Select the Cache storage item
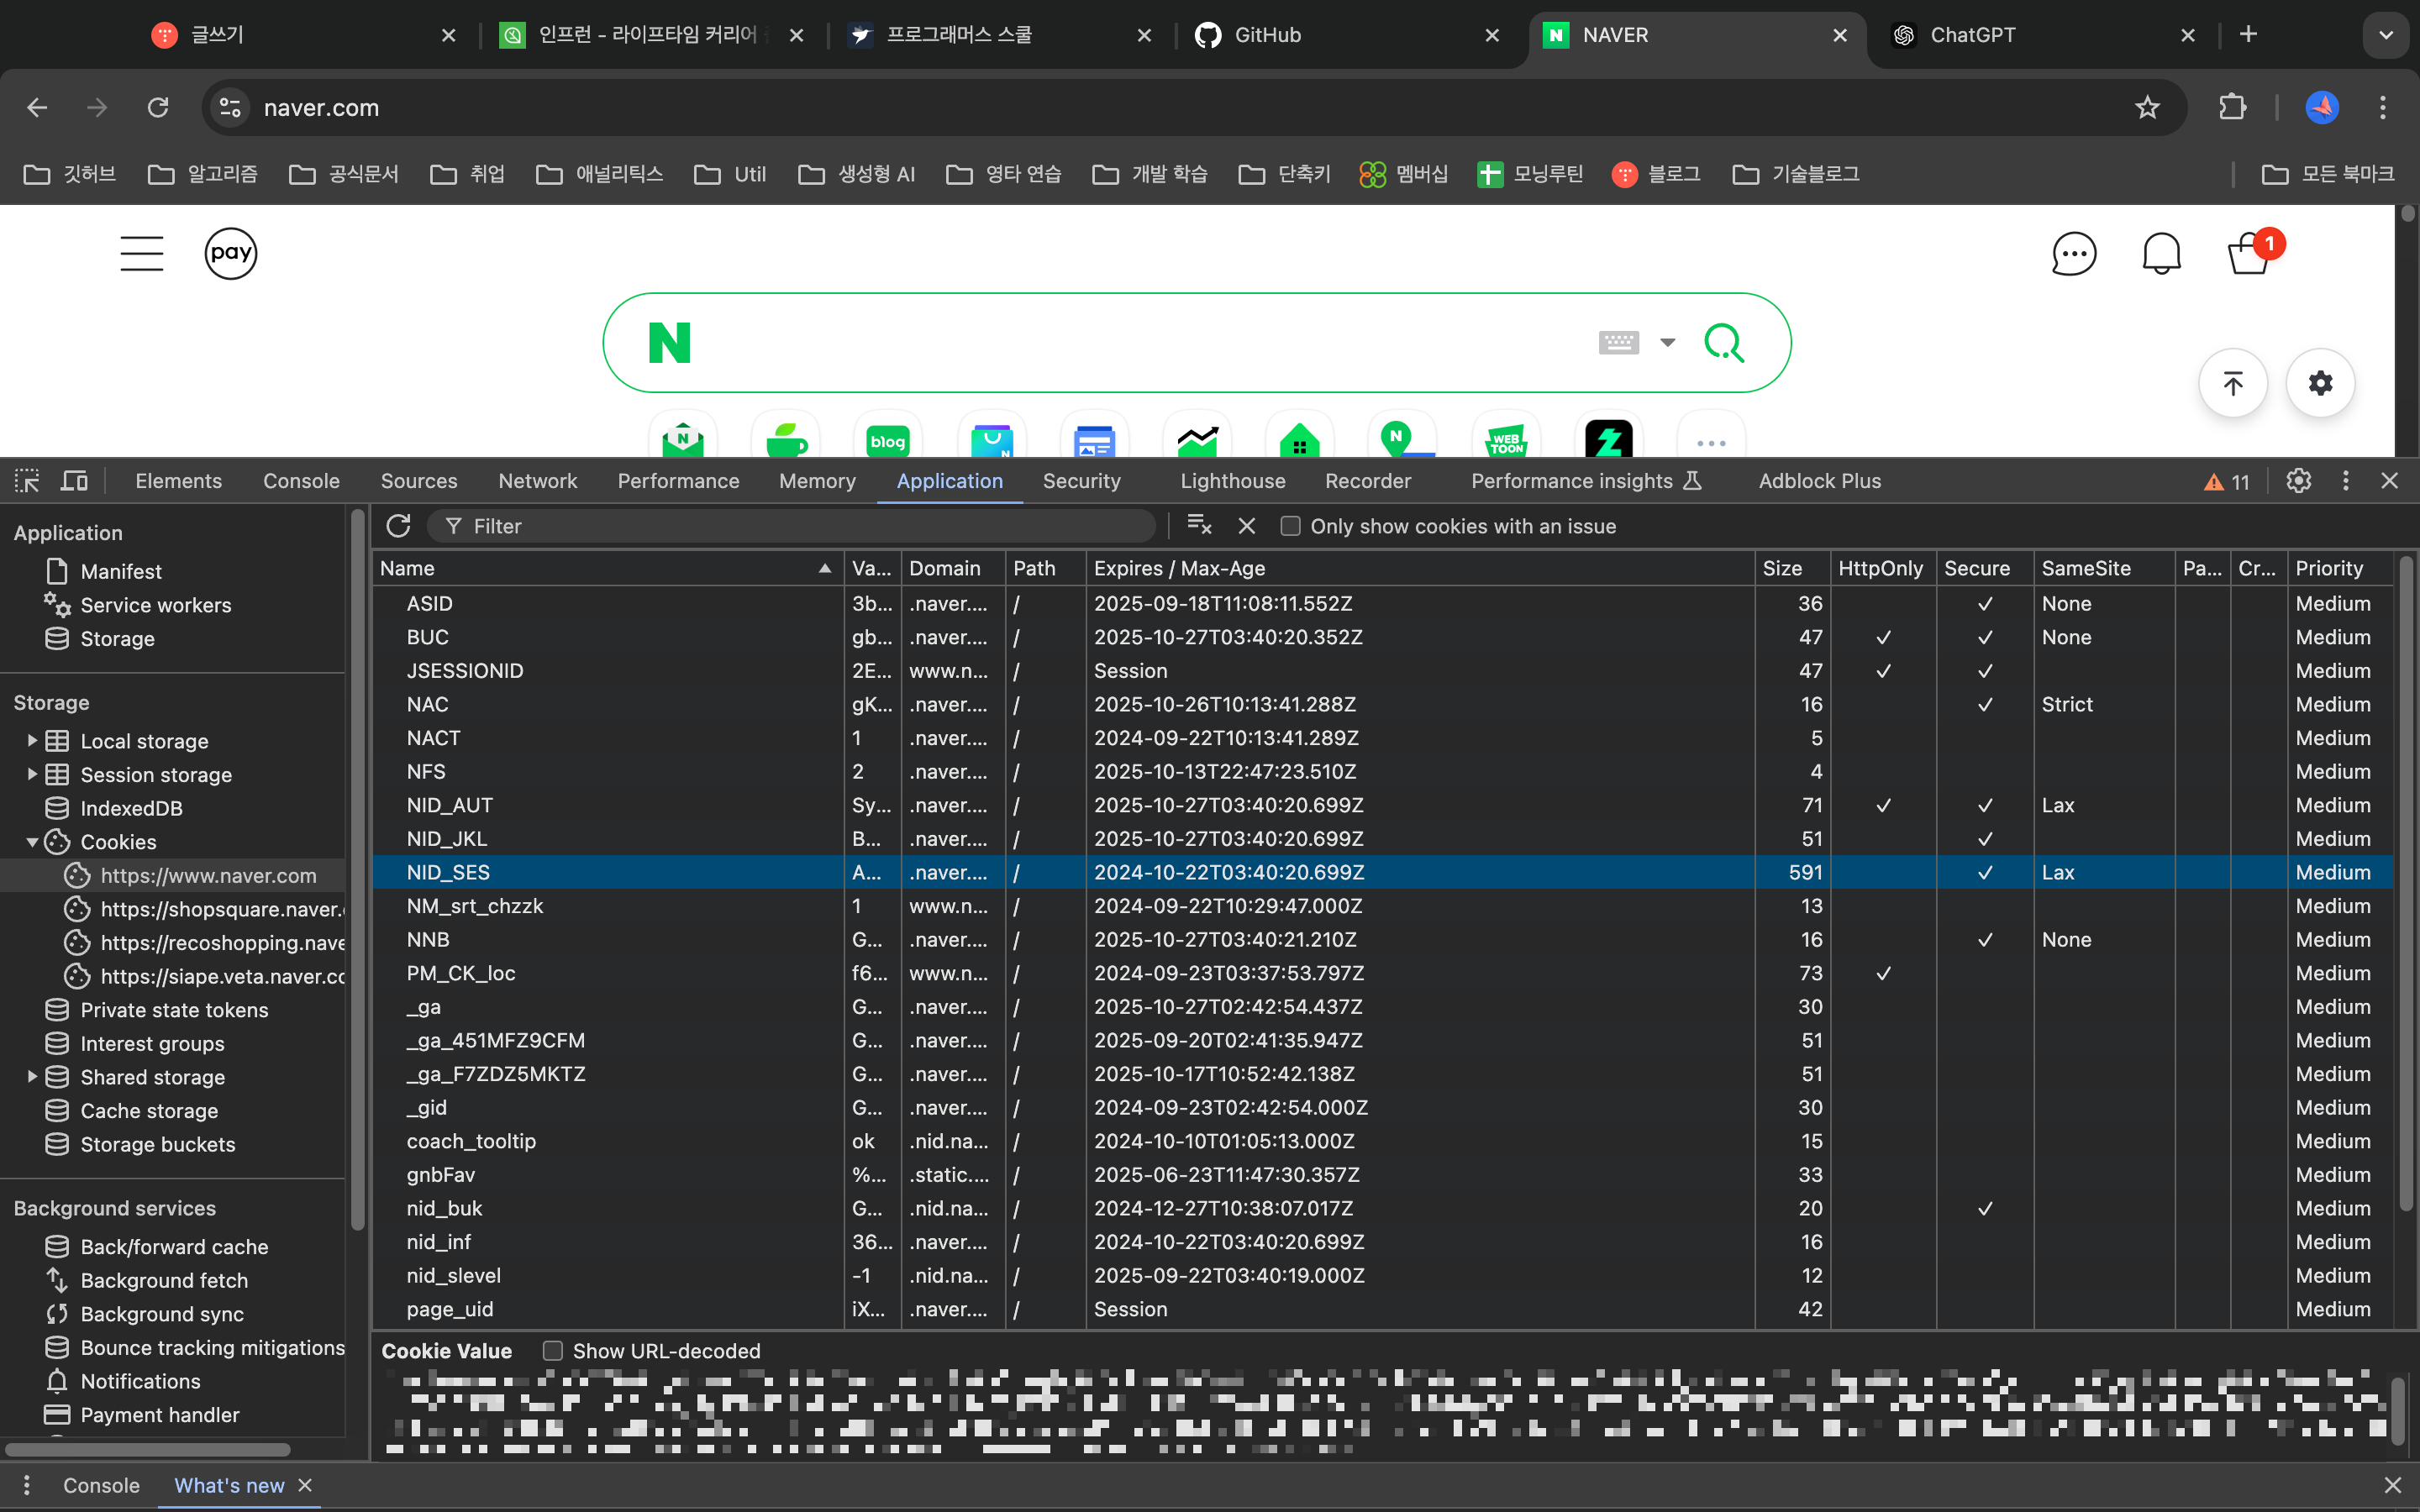Image resolution: width=2420 pixels, height=1512 pixels. [x=149, y=1110]
